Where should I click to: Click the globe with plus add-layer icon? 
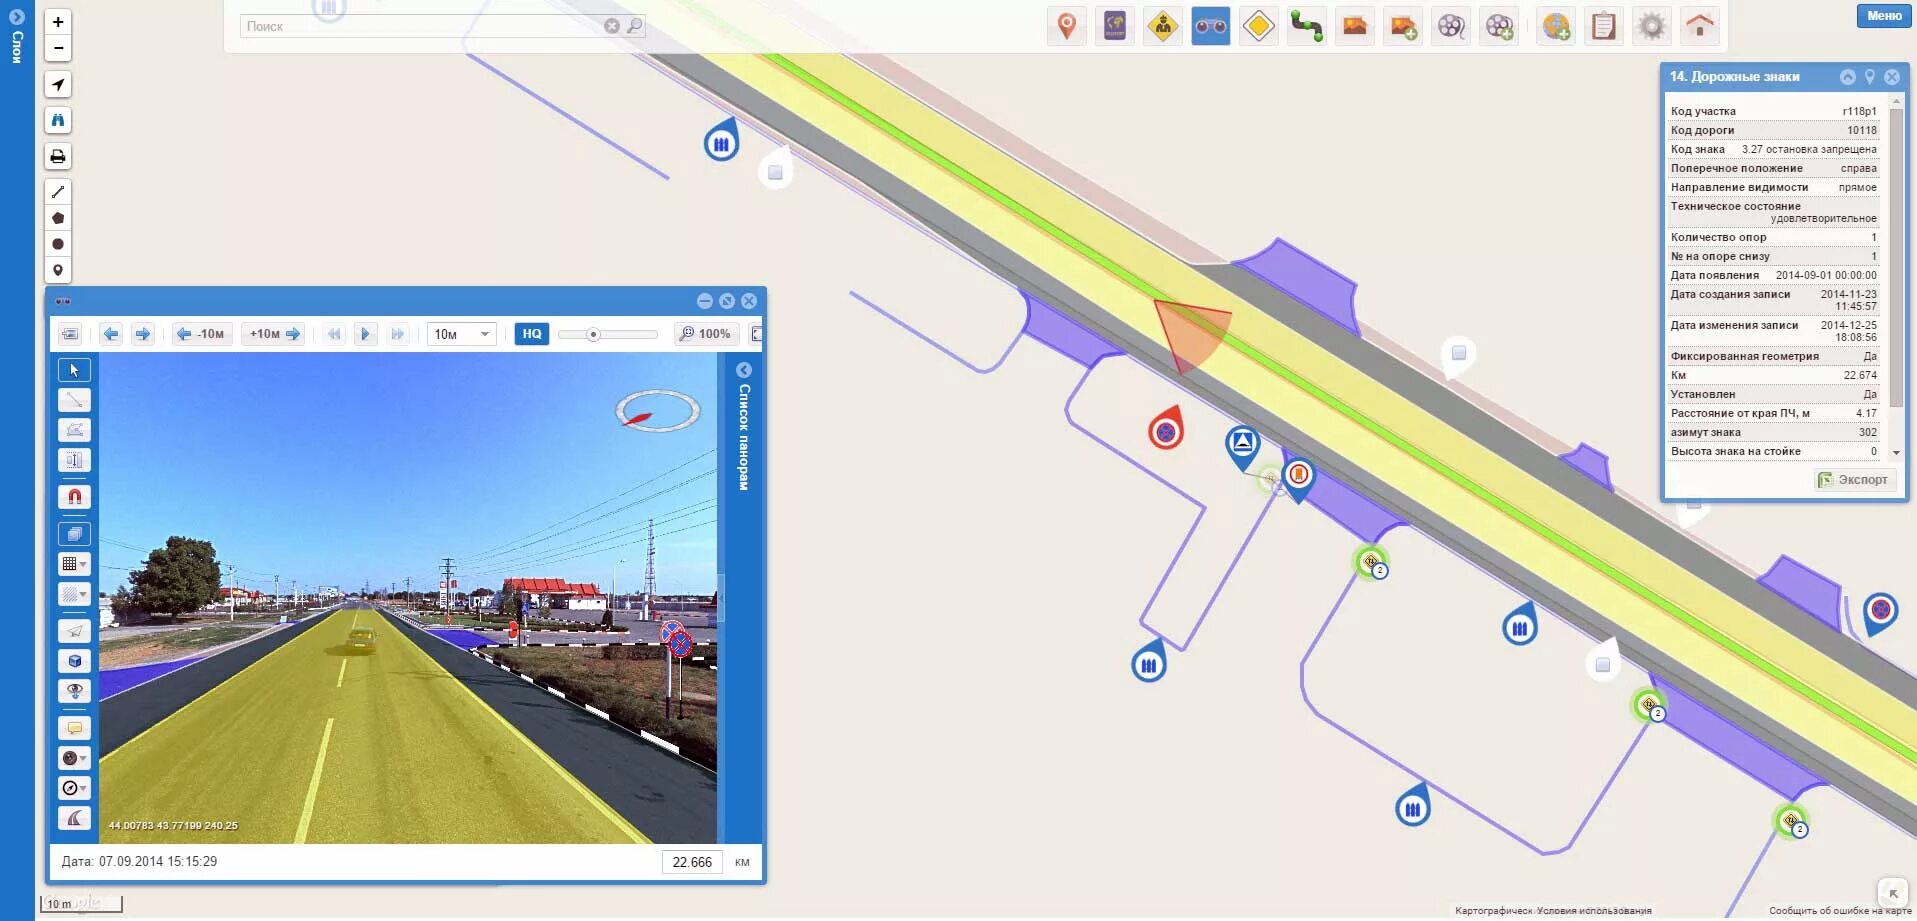pyautogui.click(x=1555, y=26)
